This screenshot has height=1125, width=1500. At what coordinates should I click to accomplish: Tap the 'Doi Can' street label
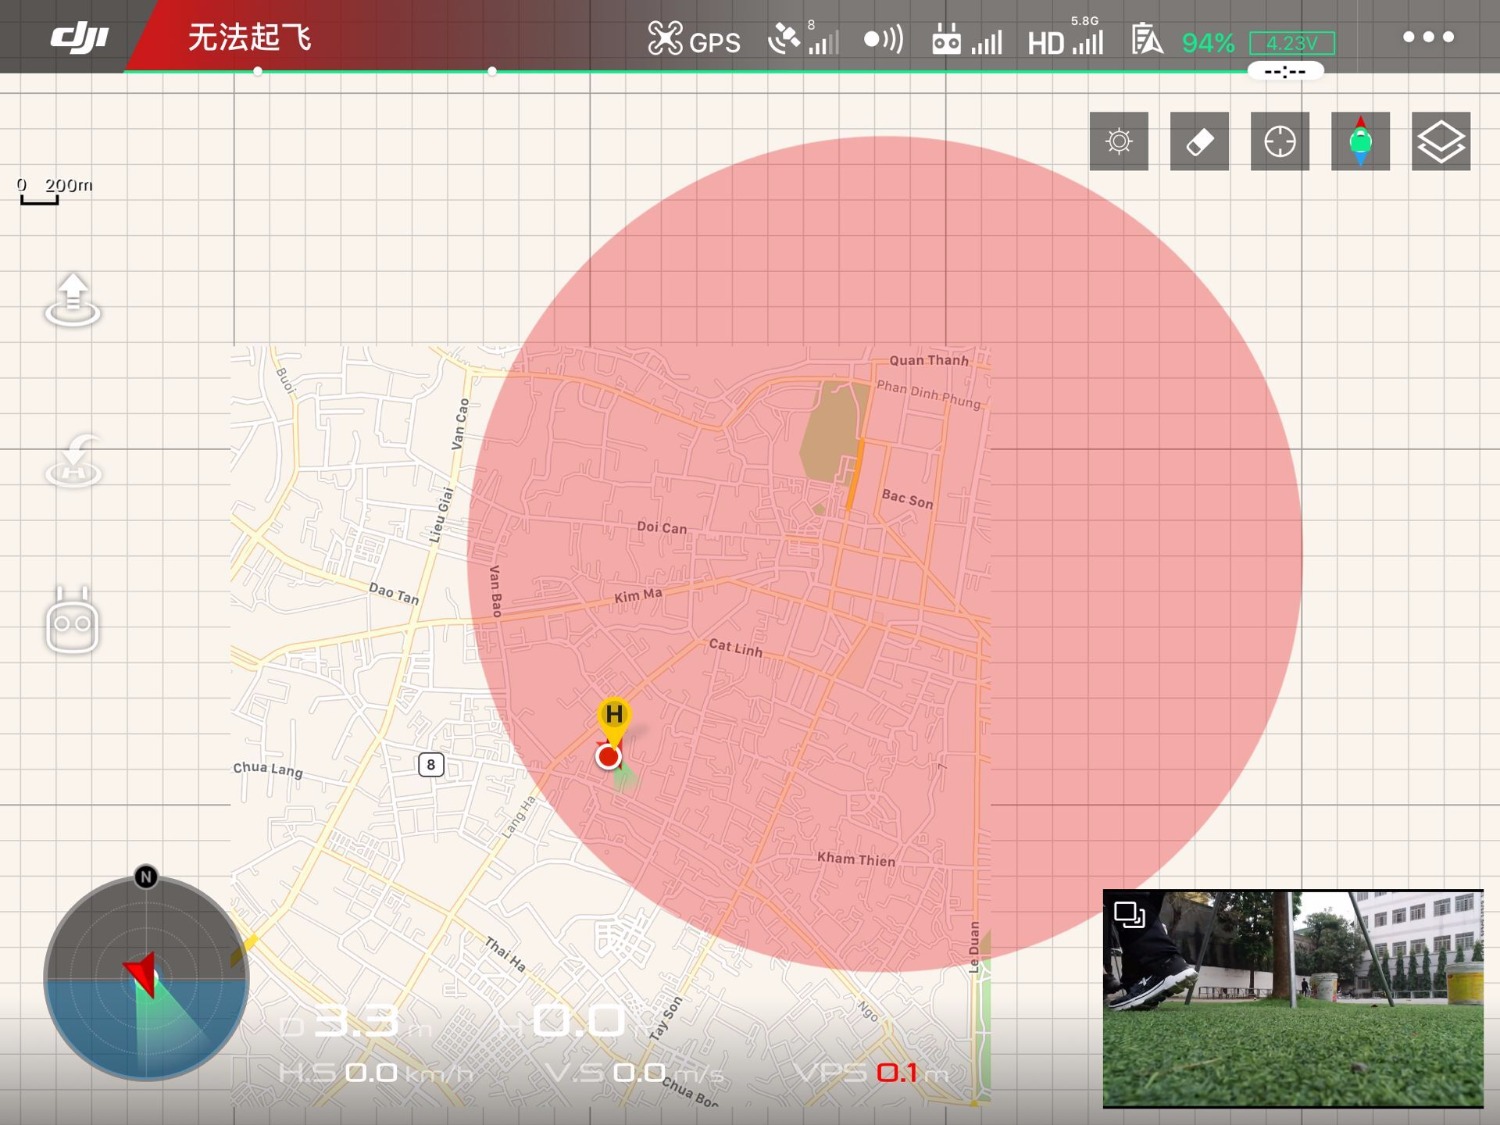coord(662,527)
